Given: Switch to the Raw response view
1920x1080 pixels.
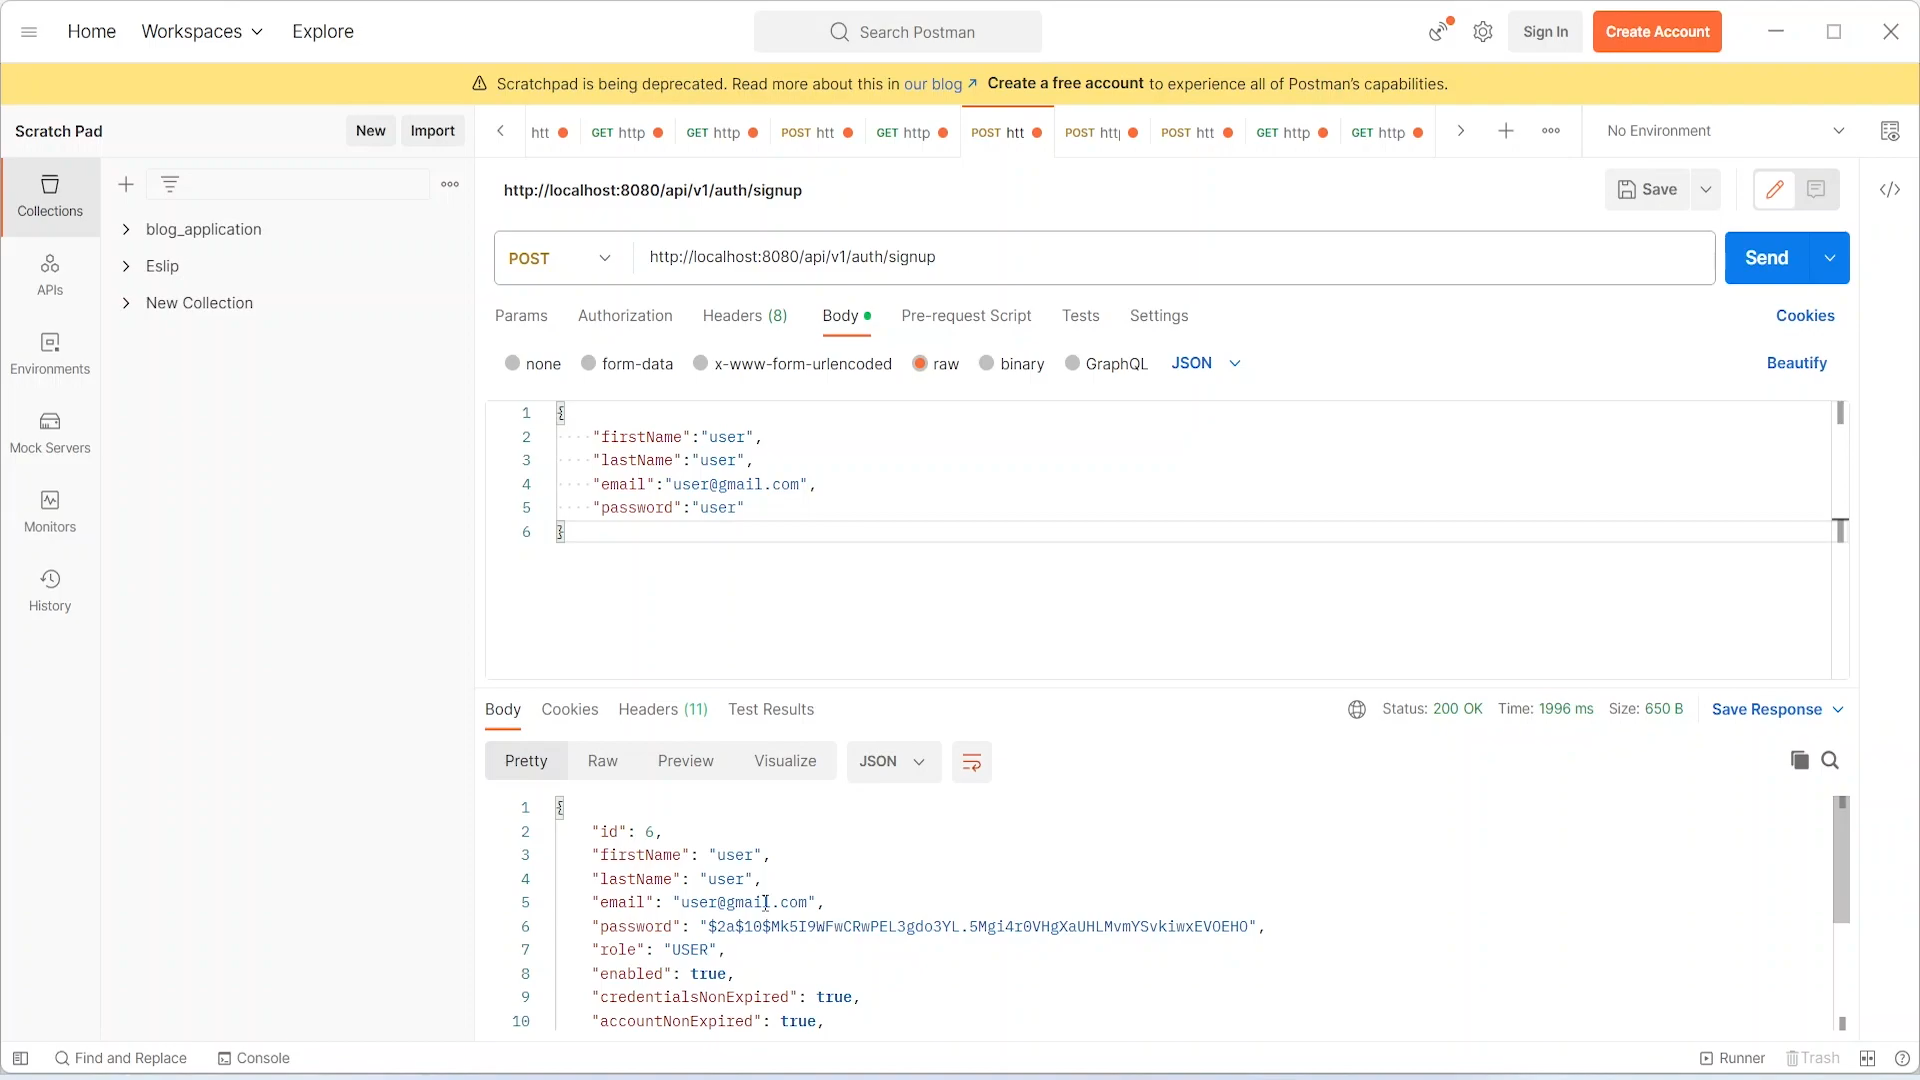Looking at the screenshot, I should coord(603,761).
